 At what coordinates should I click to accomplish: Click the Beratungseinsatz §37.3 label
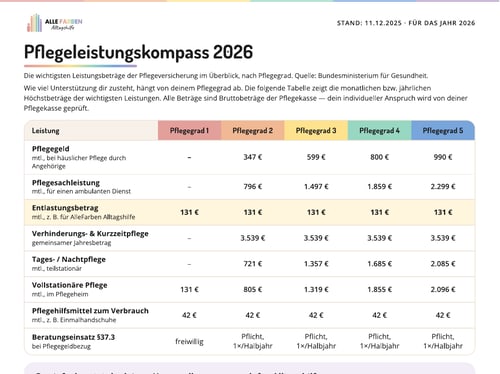click(73, 337)
